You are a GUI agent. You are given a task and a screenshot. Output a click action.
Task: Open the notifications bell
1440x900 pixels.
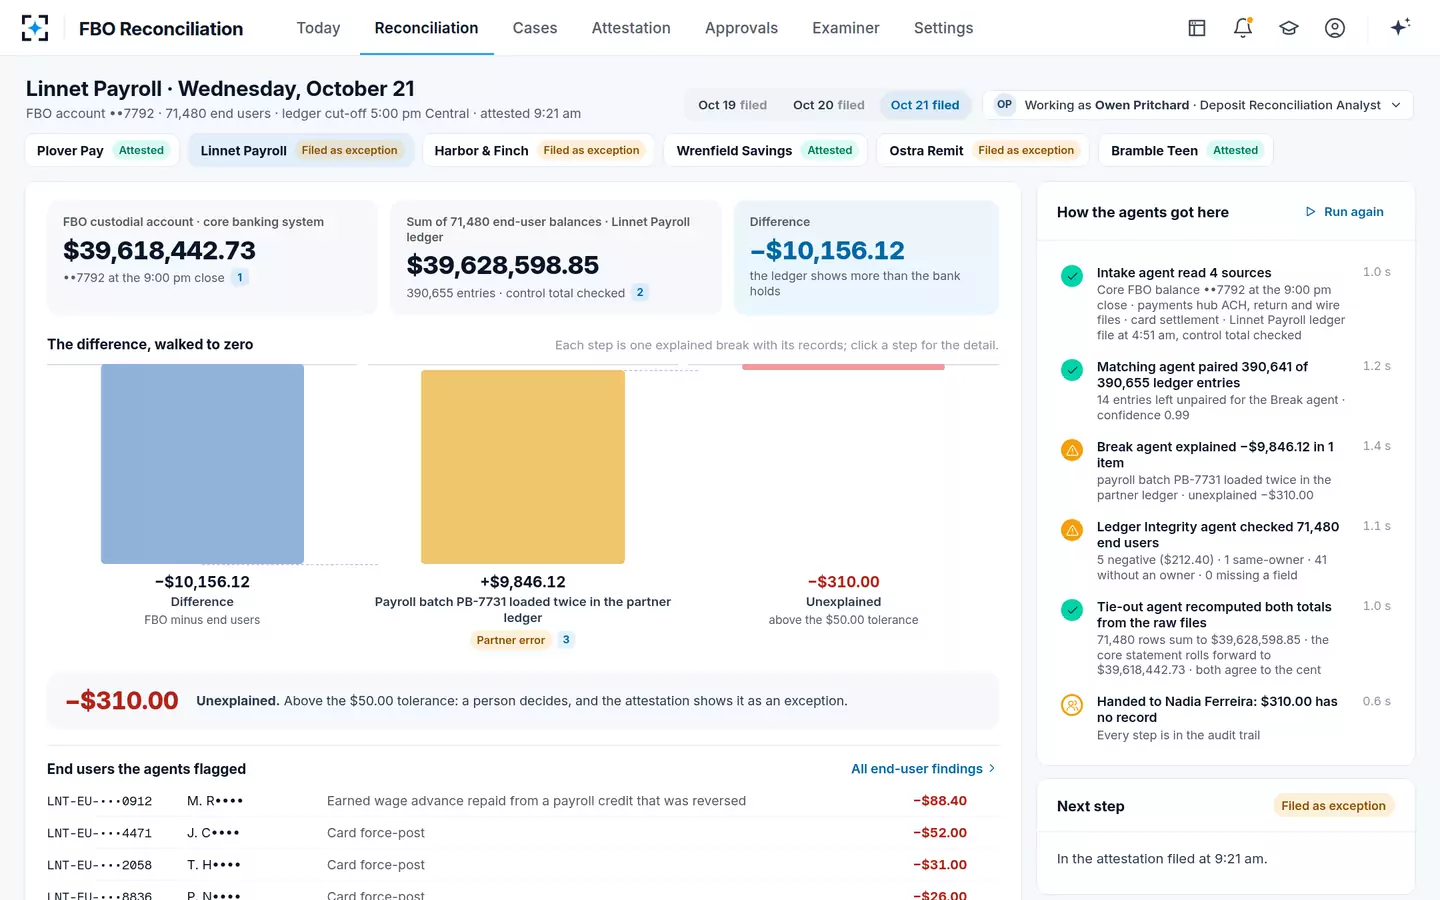1243,28
